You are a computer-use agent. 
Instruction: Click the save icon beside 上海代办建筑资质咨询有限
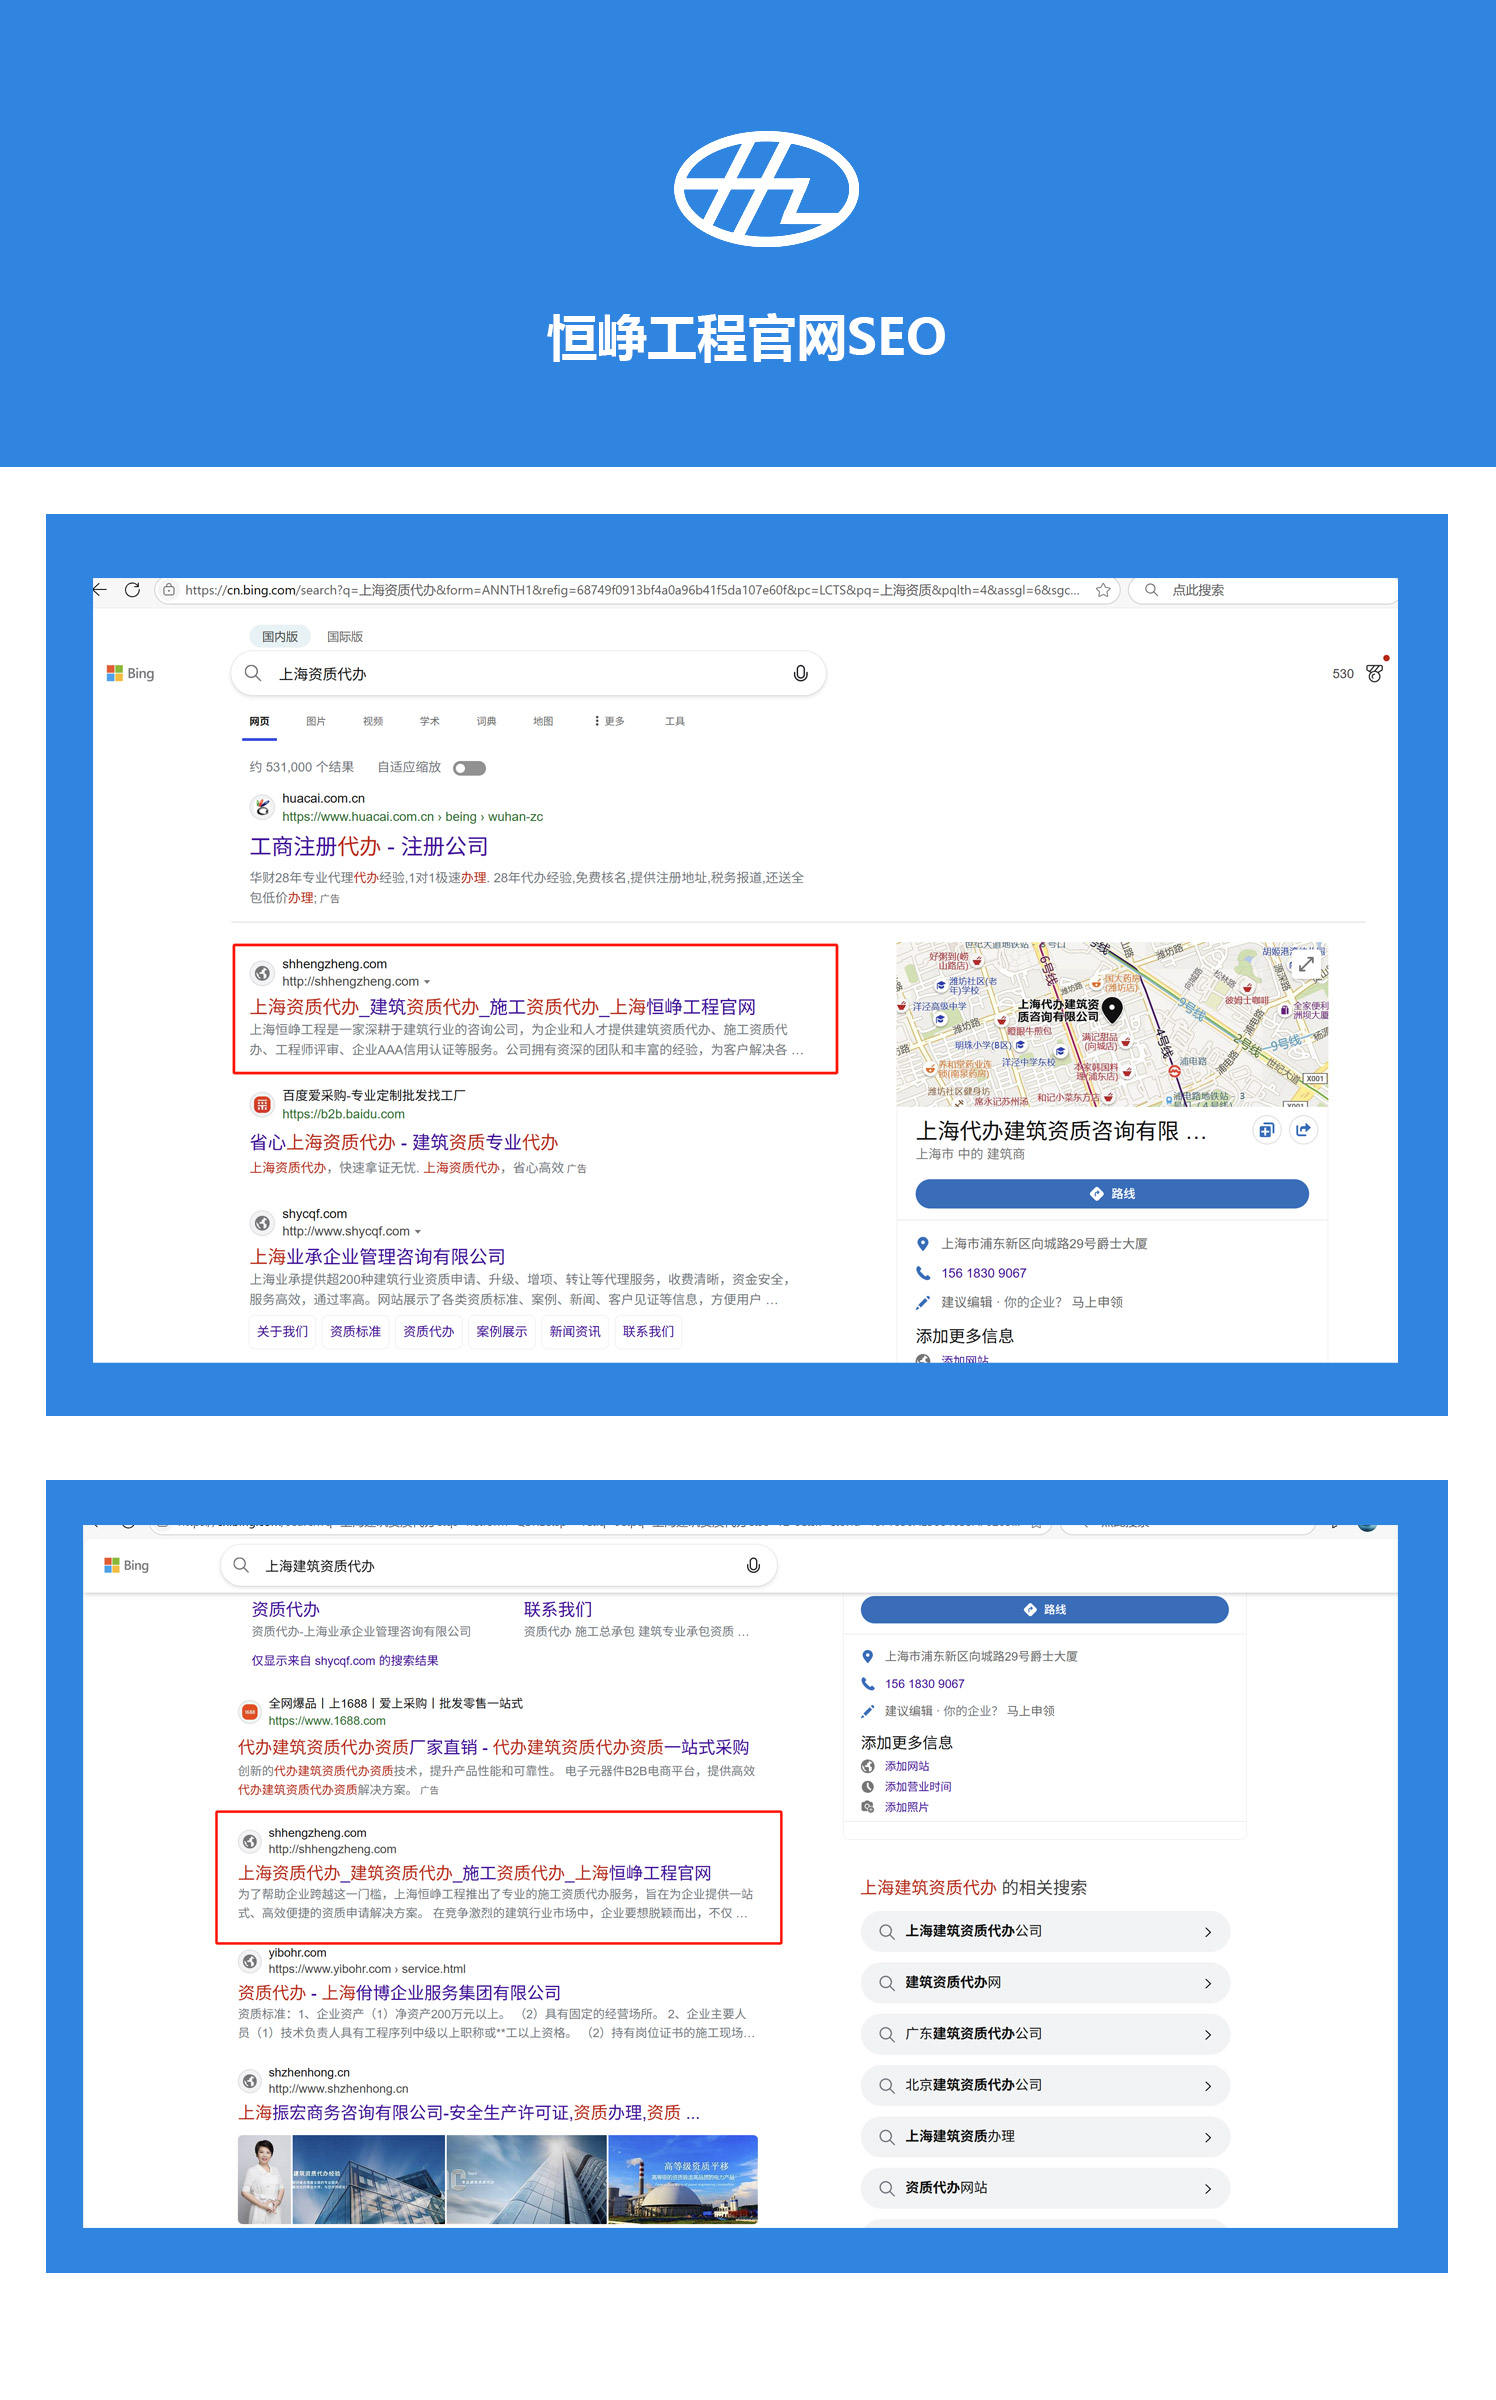coord(1266,1130)
